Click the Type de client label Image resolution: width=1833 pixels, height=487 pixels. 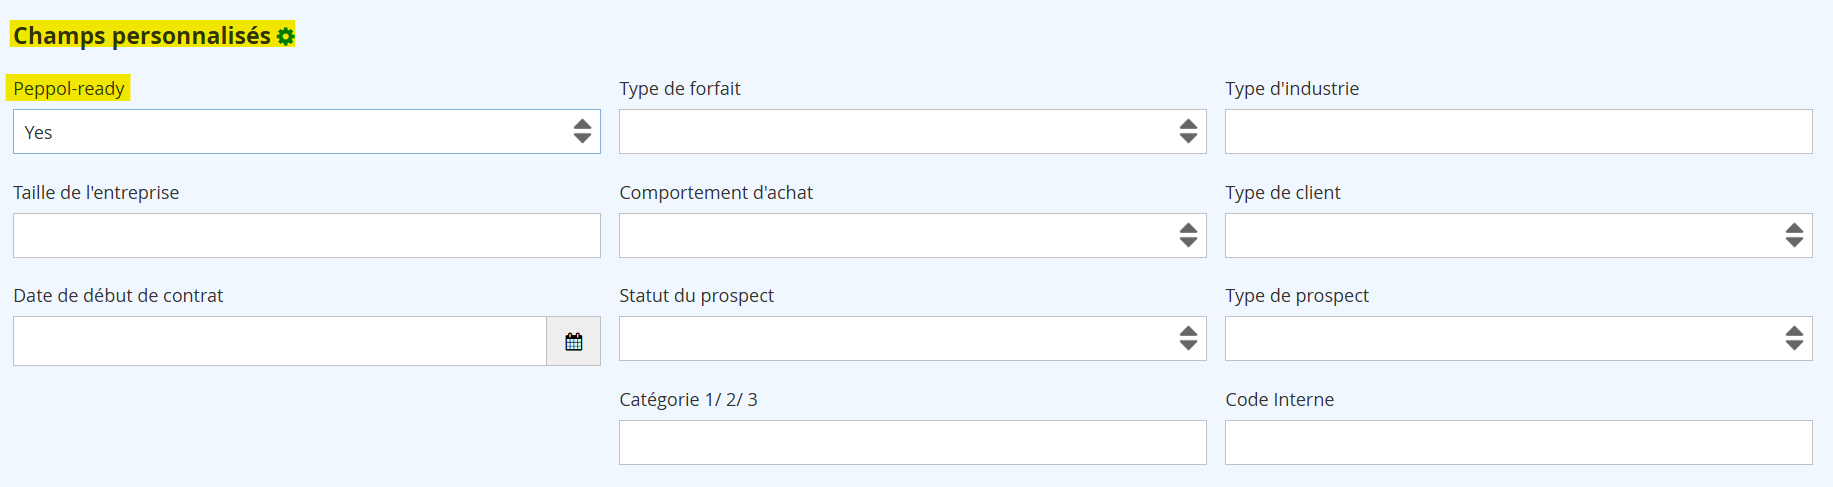pos(1282,193)
